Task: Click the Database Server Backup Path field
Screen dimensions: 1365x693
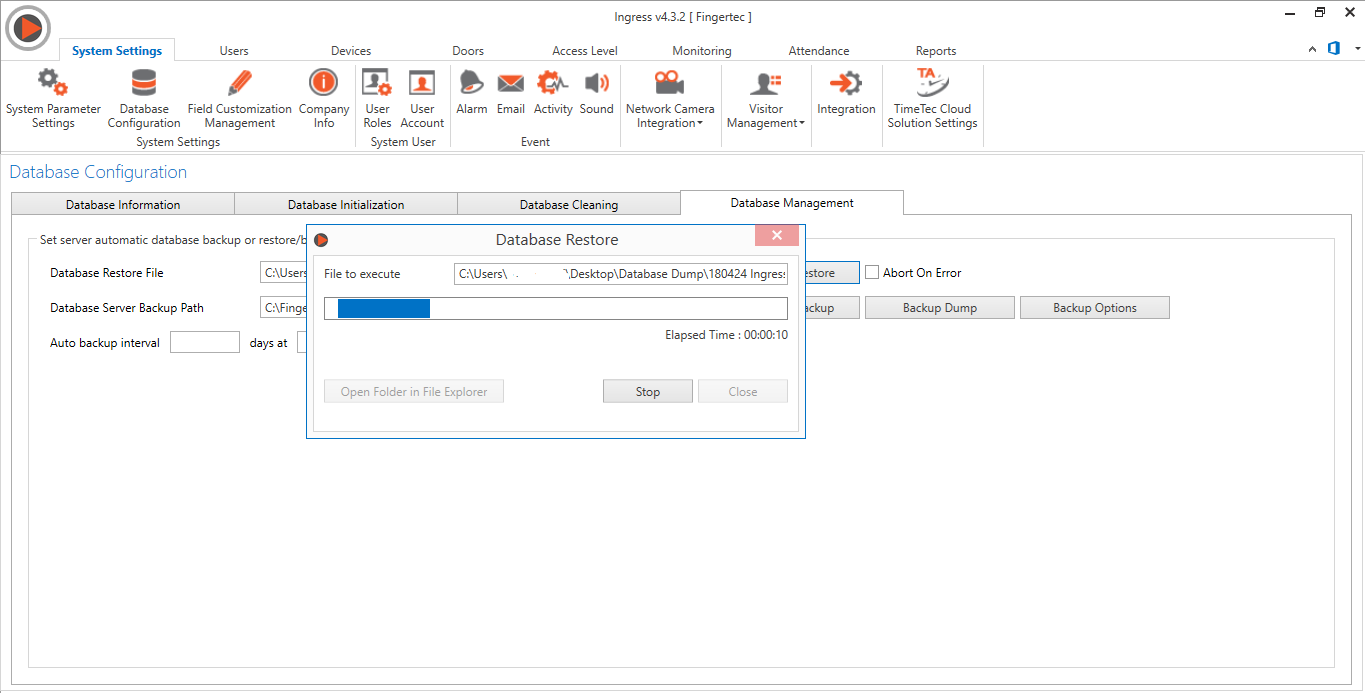Action: [283, 307]
